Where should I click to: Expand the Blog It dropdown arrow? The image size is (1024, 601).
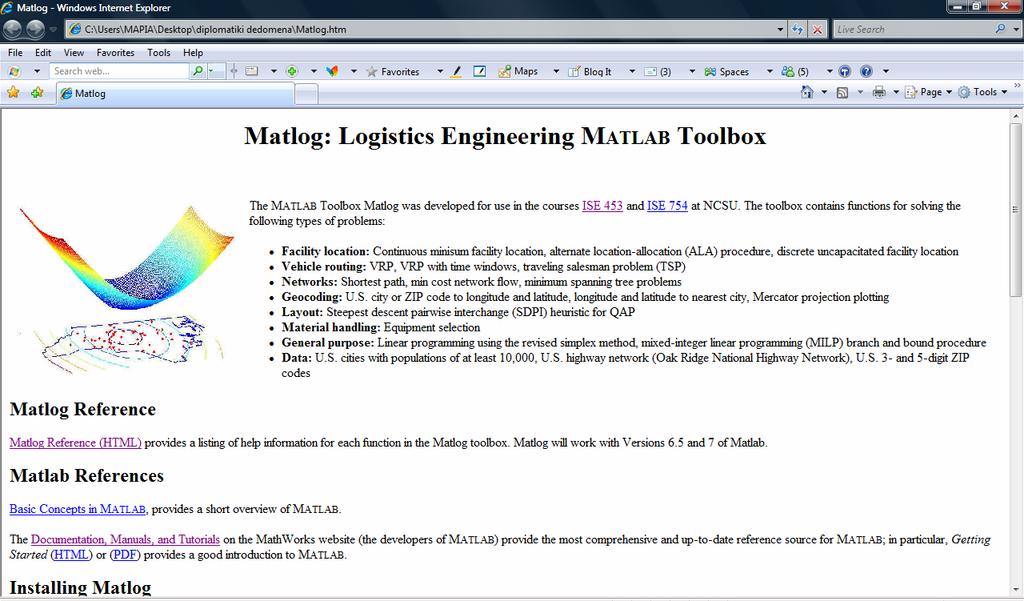point(632,71)
